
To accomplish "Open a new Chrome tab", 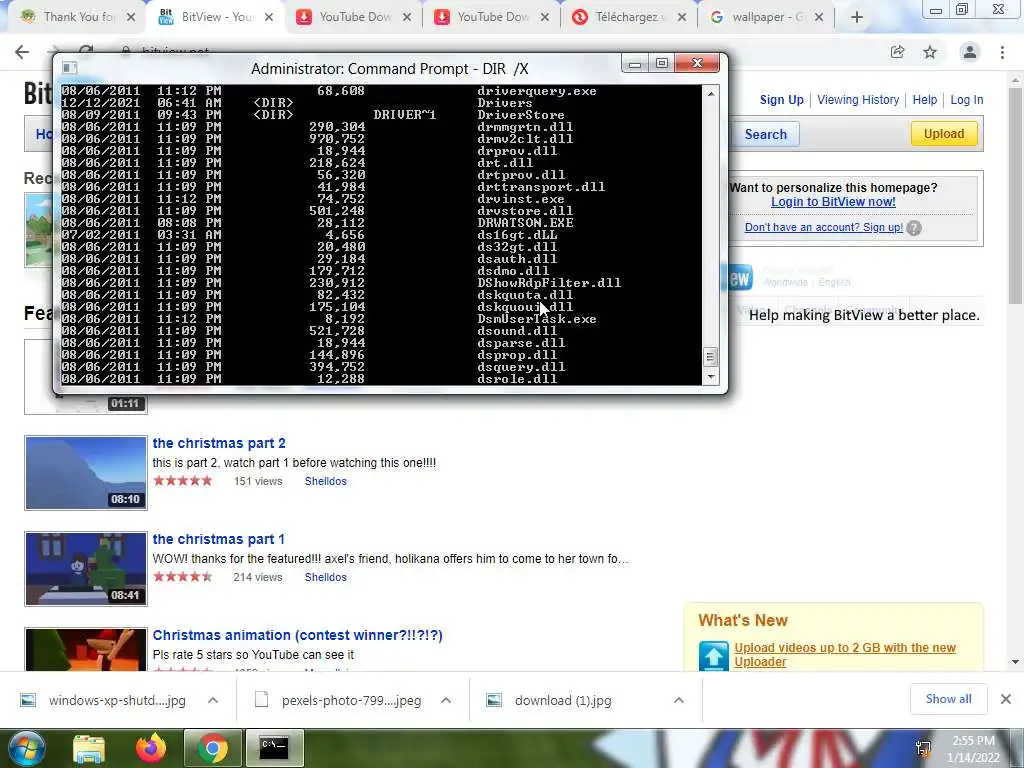I will coord(857,17).
